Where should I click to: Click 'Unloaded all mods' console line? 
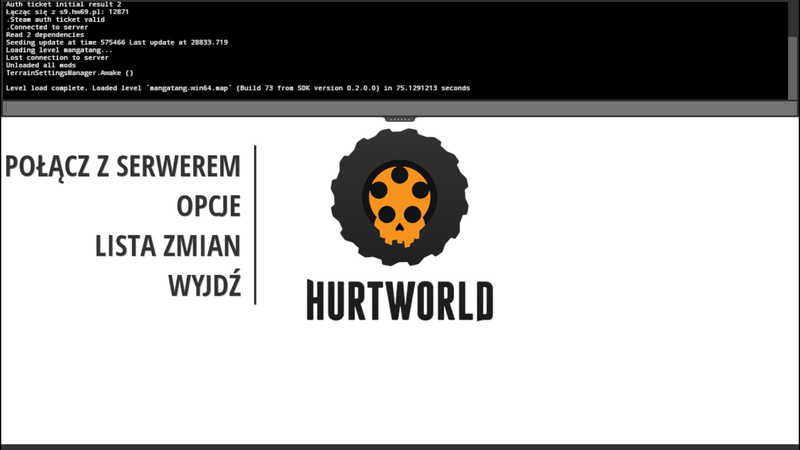coord(41,65)
